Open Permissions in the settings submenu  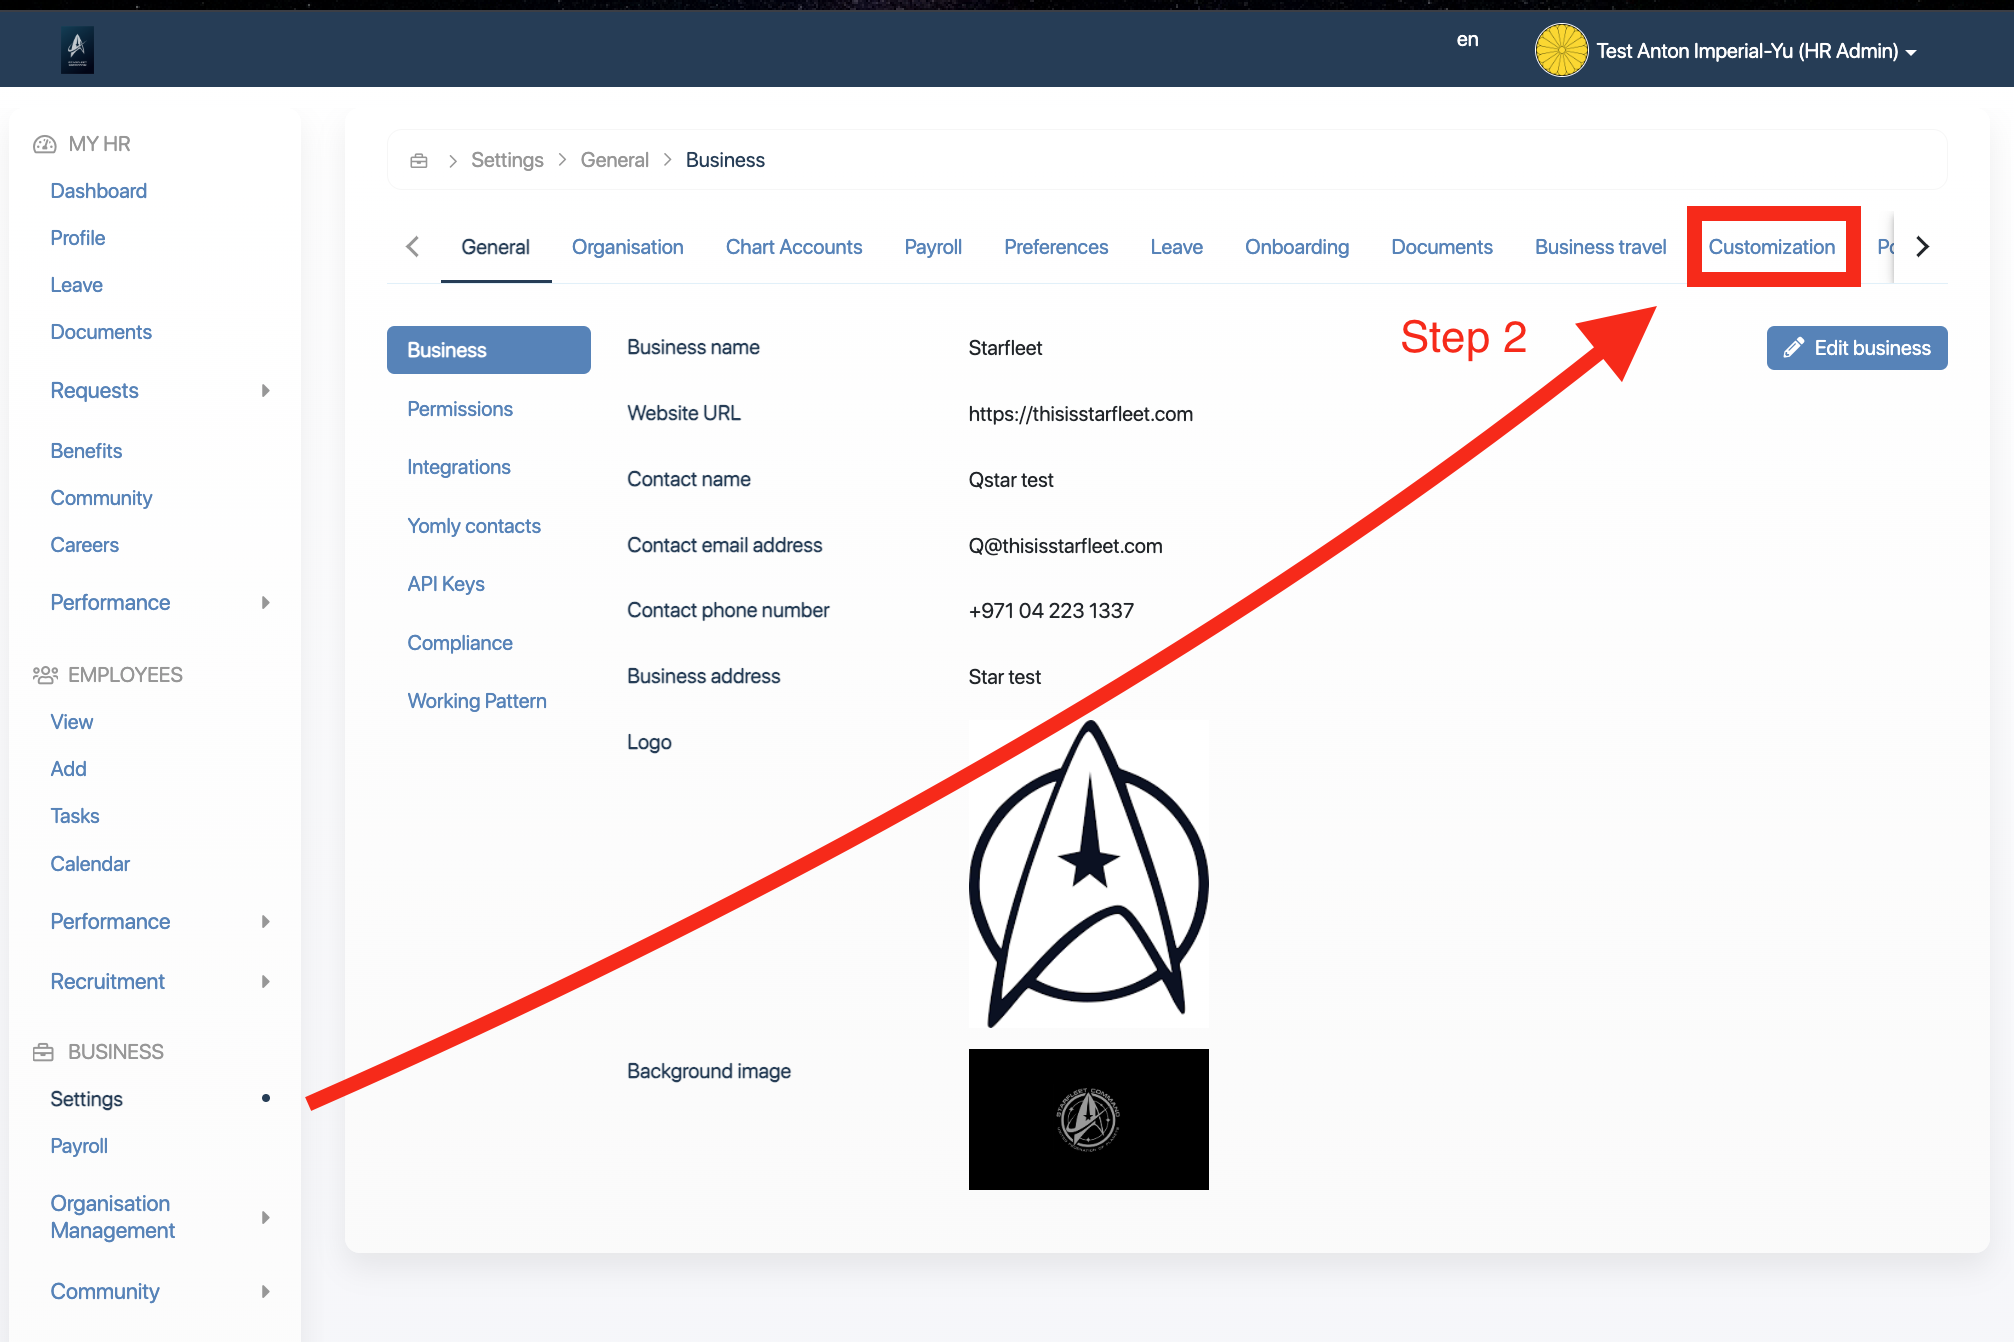(x=459, y=409)
